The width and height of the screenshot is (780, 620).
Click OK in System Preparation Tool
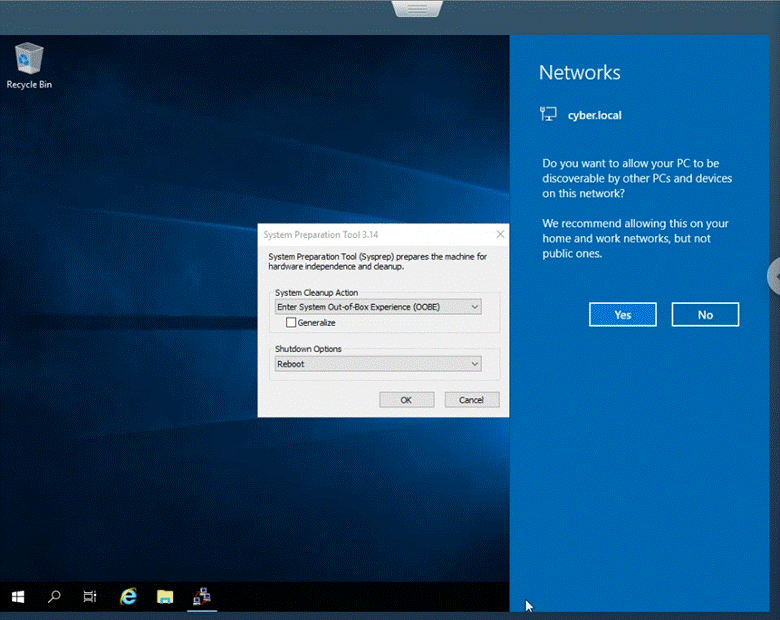coord(406,400)
